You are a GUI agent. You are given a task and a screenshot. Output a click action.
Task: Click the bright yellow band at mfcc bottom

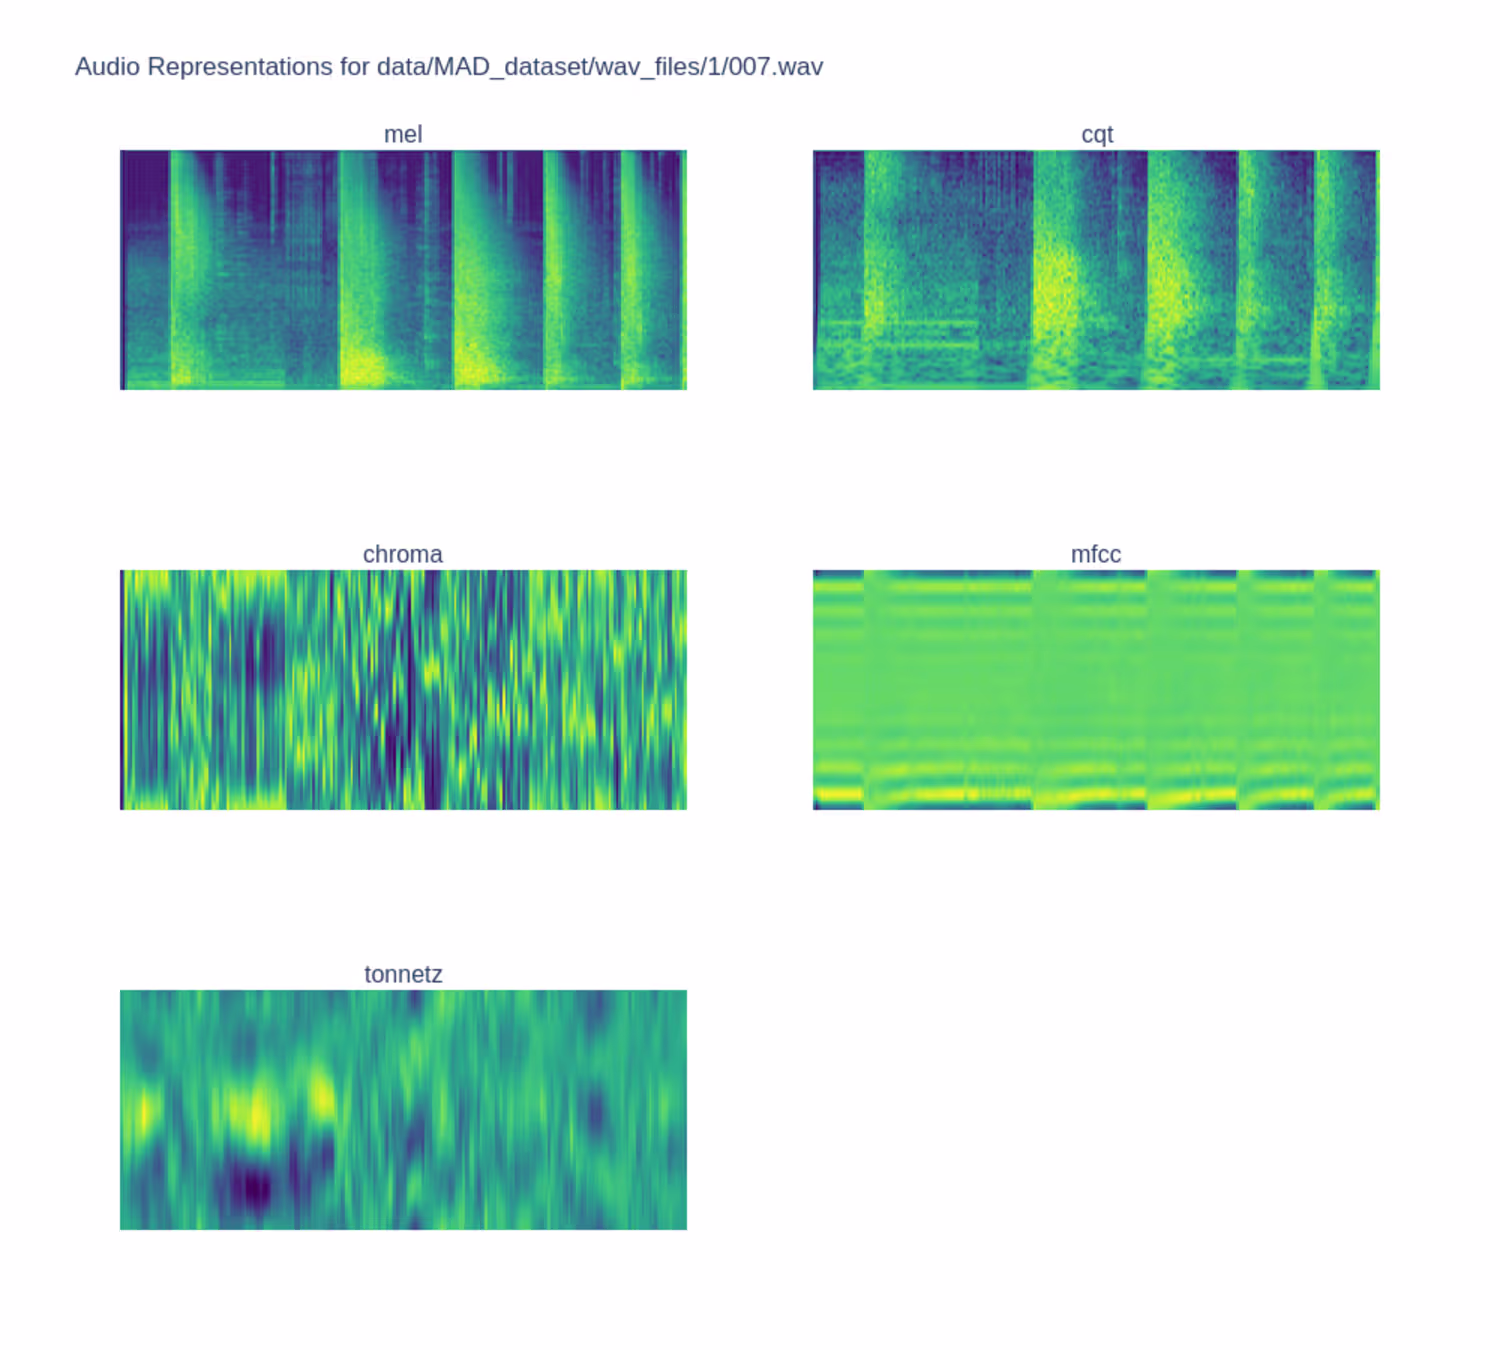tap(1096, 795)
